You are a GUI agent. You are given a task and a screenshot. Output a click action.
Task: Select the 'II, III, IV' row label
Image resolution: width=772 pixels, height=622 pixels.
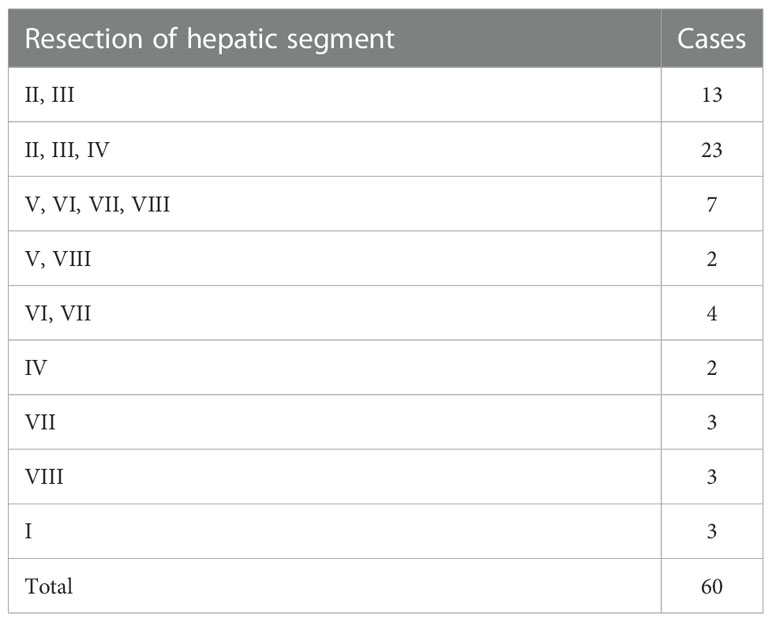[x=67, y=150]
